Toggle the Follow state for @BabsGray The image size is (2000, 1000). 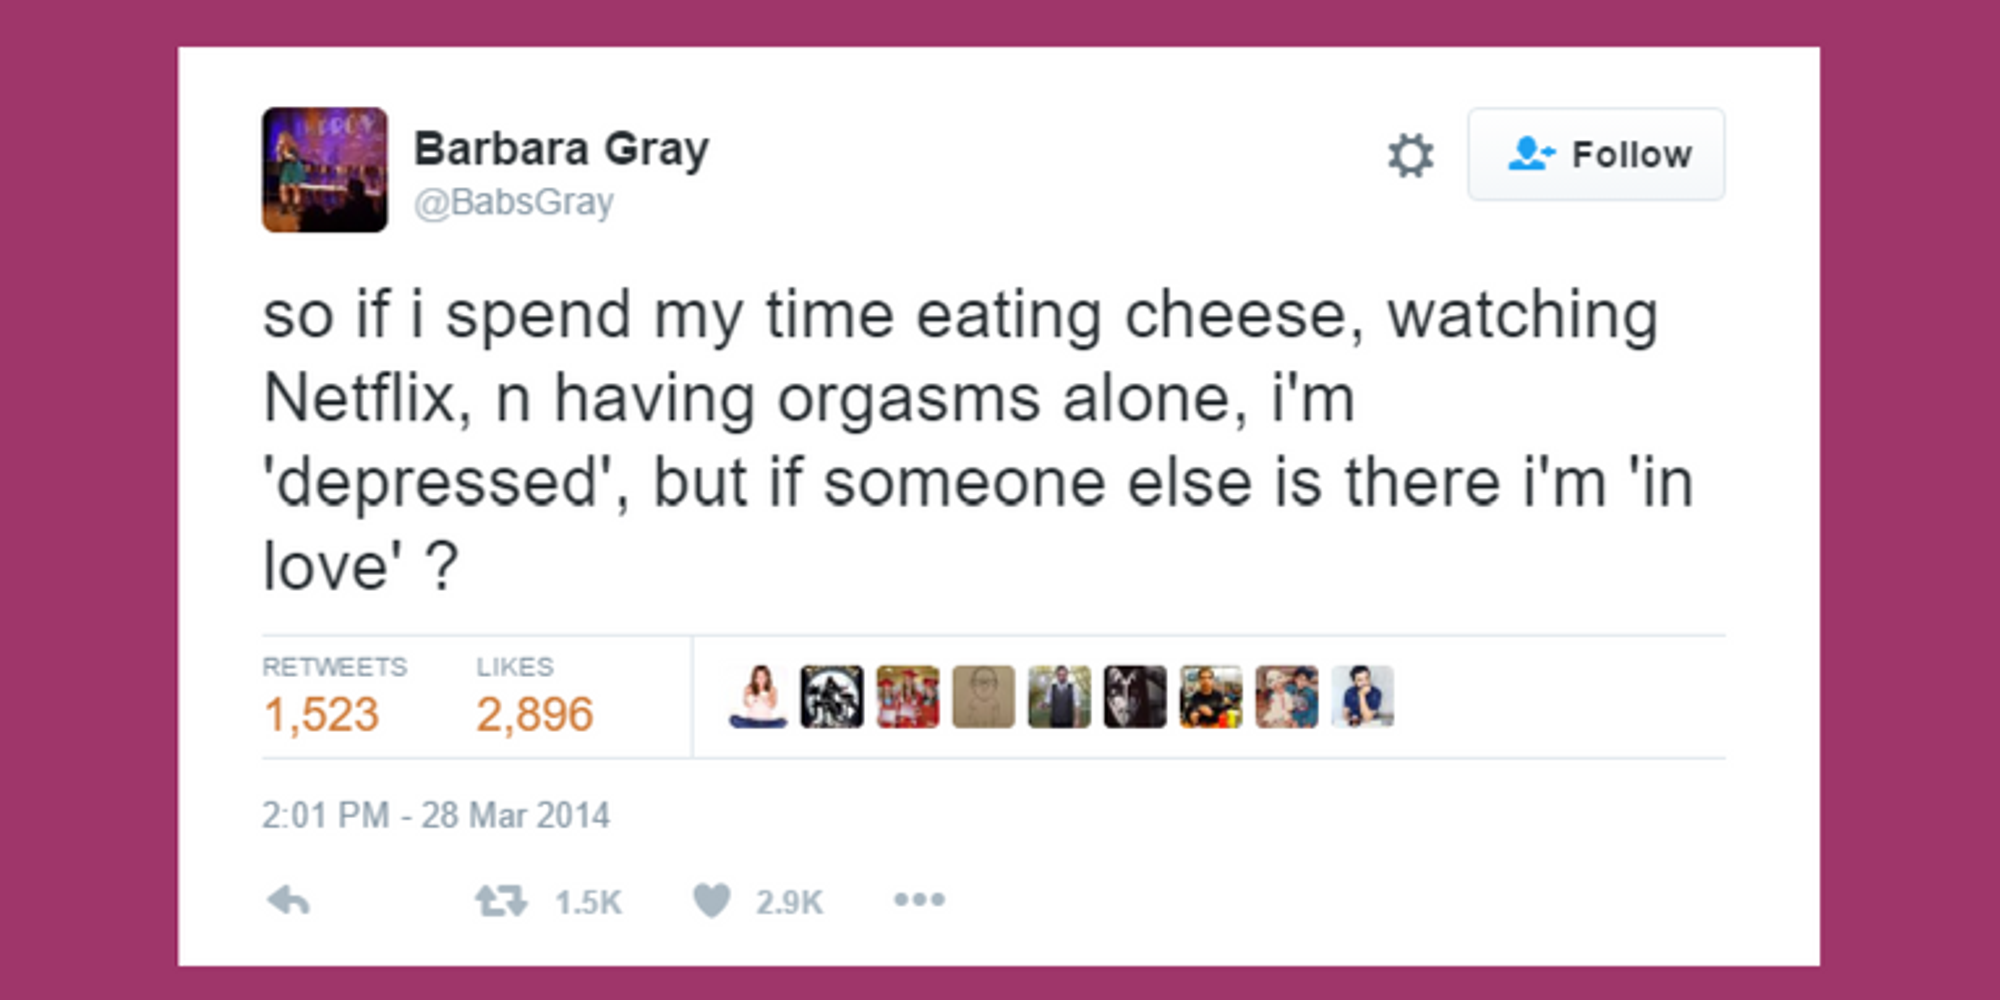(x=1596, y=154)
